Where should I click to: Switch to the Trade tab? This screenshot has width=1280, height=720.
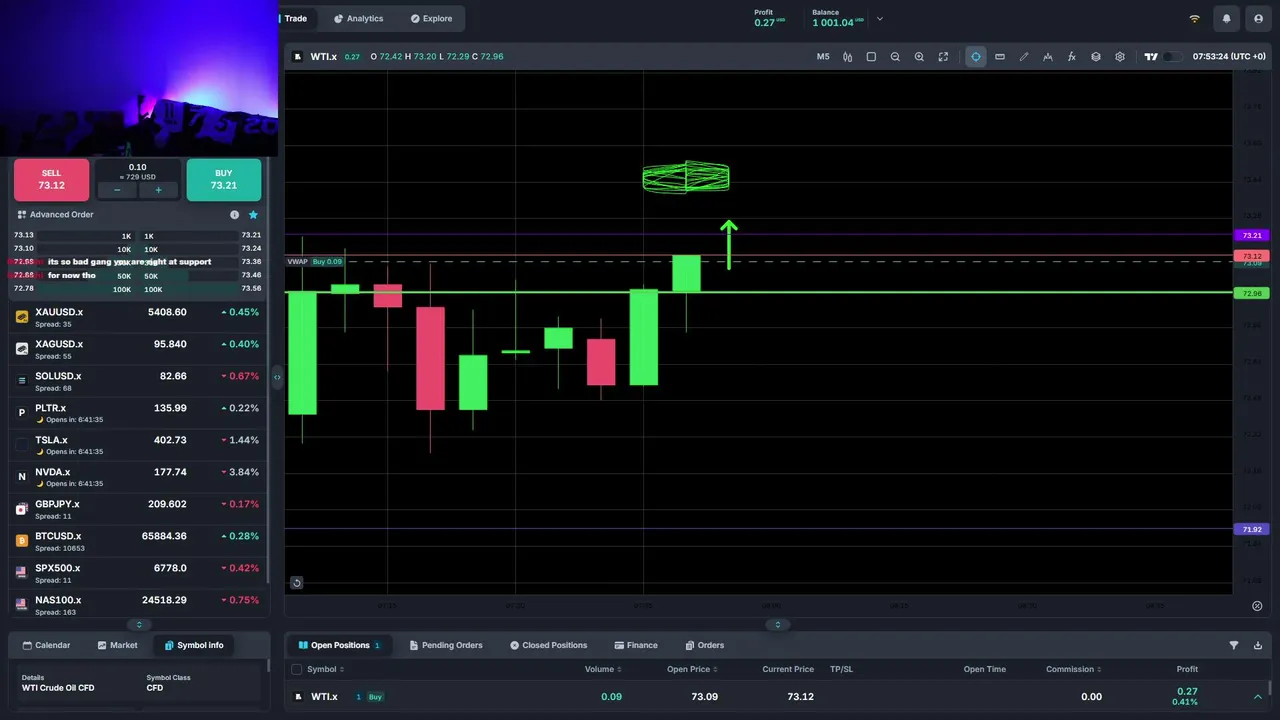pos(296,19)
